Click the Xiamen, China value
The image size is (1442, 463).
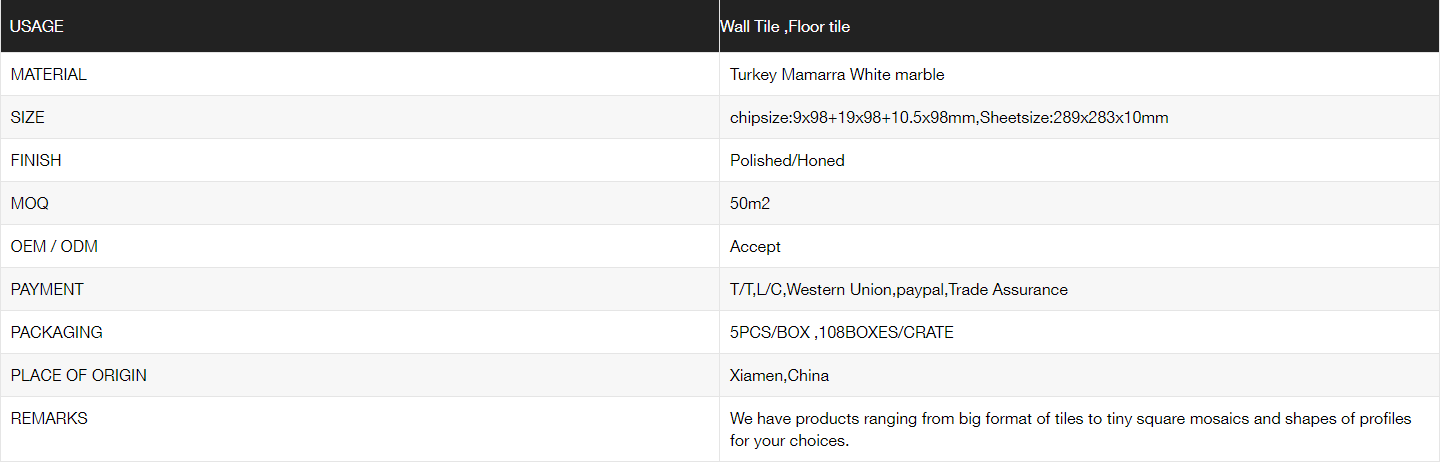pos(779,375)
